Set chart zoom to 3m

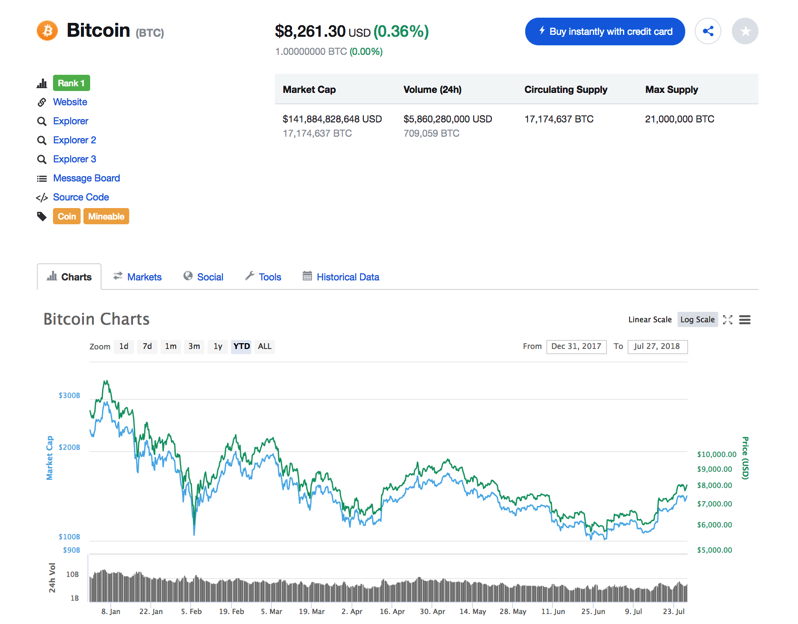[194, 347]
